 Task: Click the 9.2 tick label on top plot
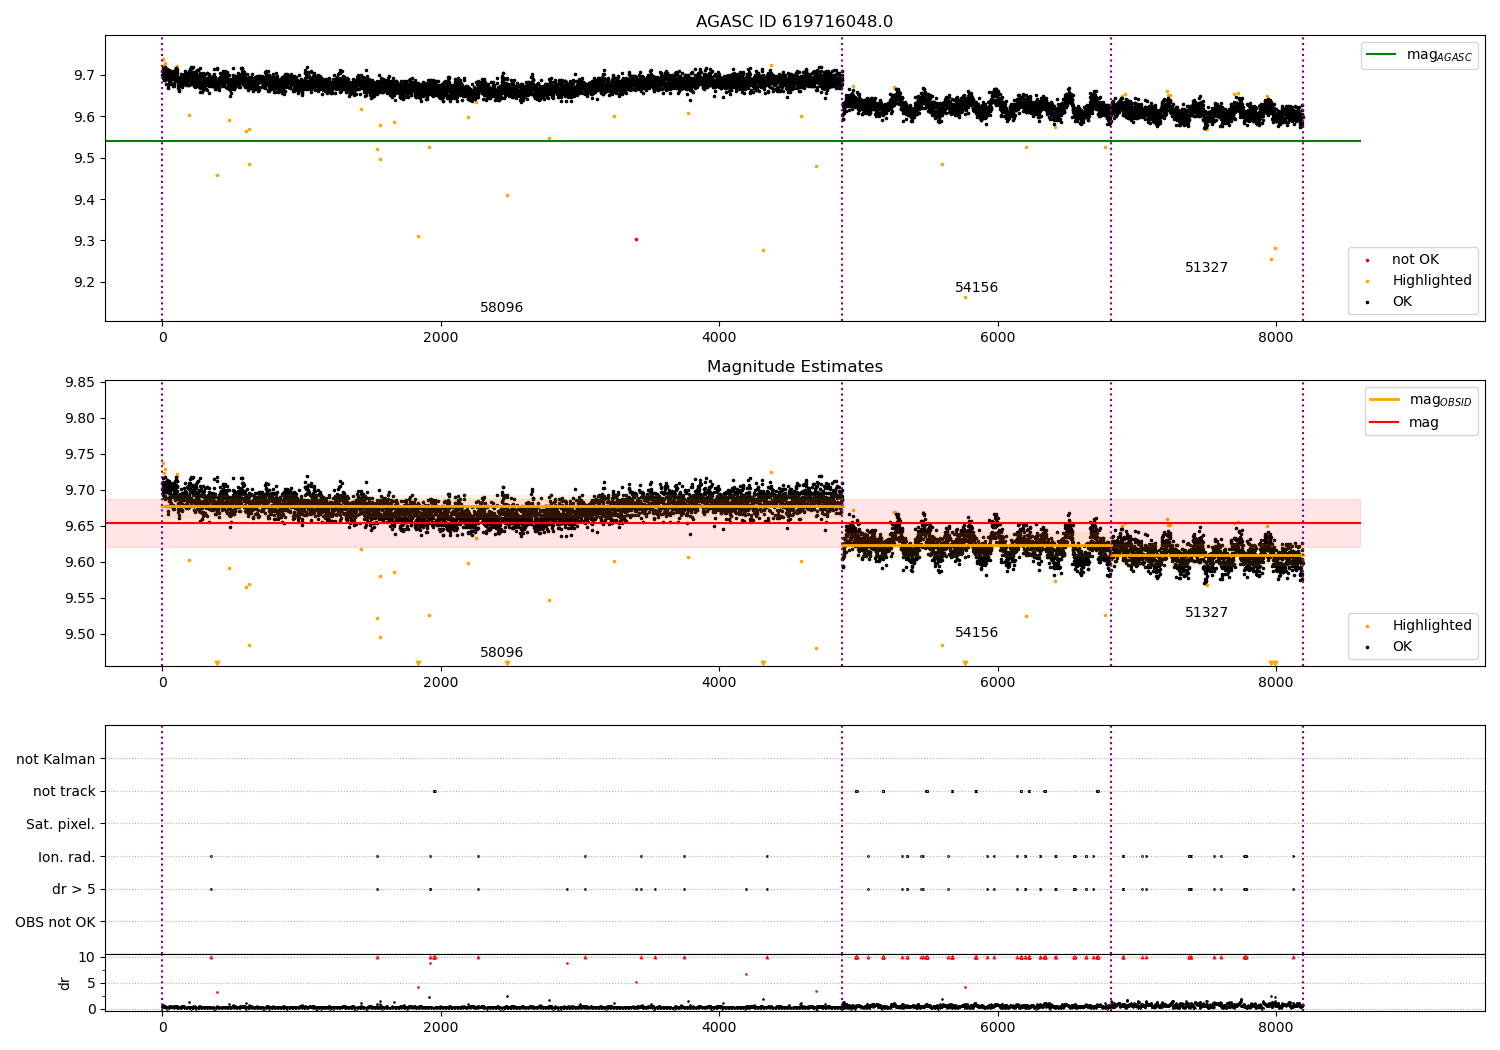pyautogui.click(x=85, y=283)
